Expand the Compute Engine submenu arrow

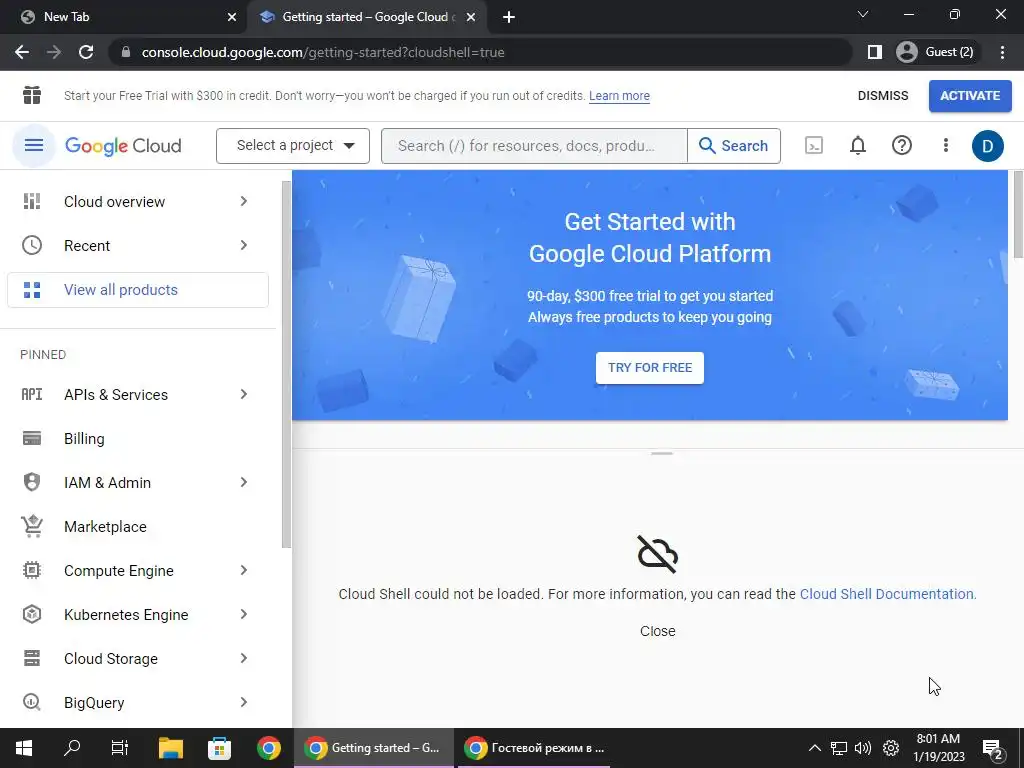click(244, 570)
